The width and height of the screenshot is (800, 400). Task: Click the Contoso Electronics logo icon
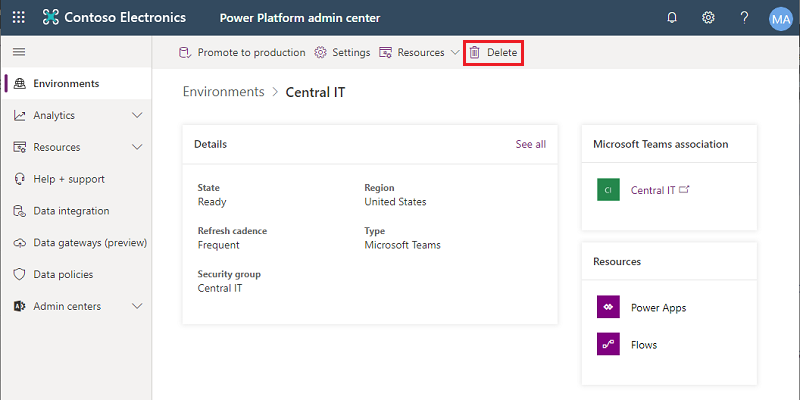pos(51,18)
